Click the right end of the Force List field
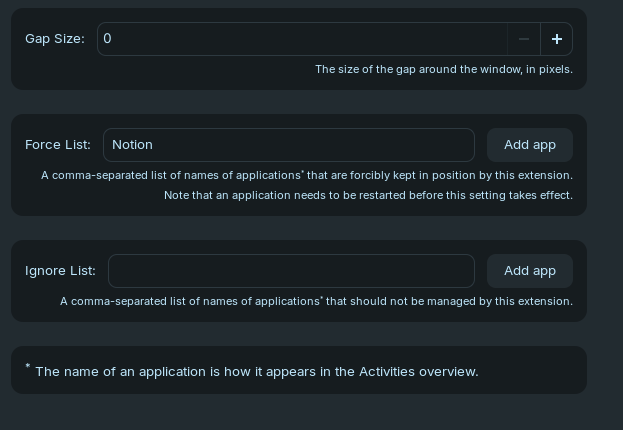Image resolution: width=623 pixels, height=430 pixels. pyautogui.click(x=460, y=145)
